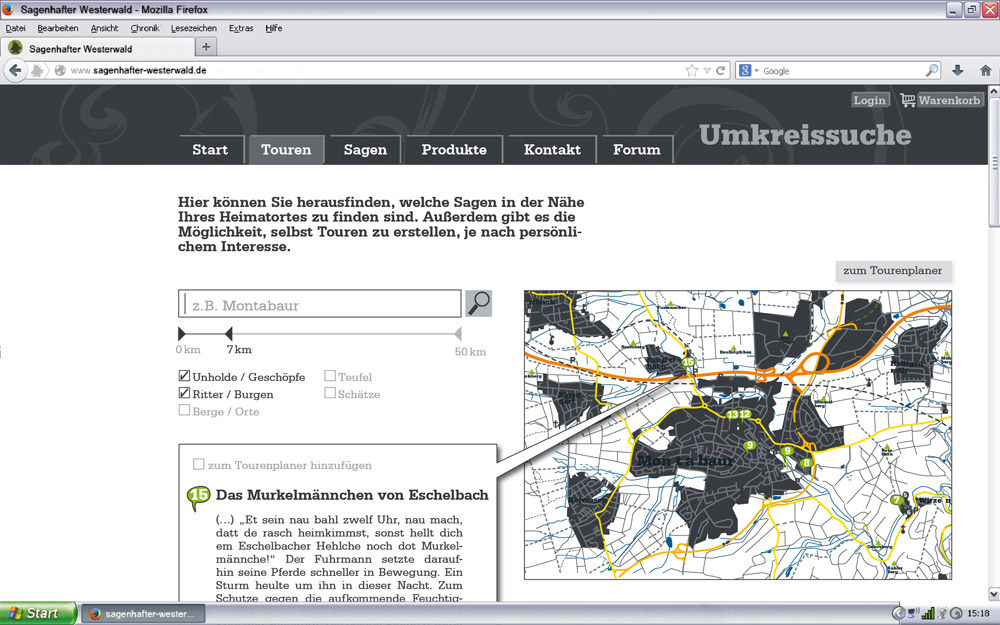The image size is (1000, 625).
Task: Enable the zum Tourenplaner hinzufügen checkbox
Action: click(x=198, y=465)
